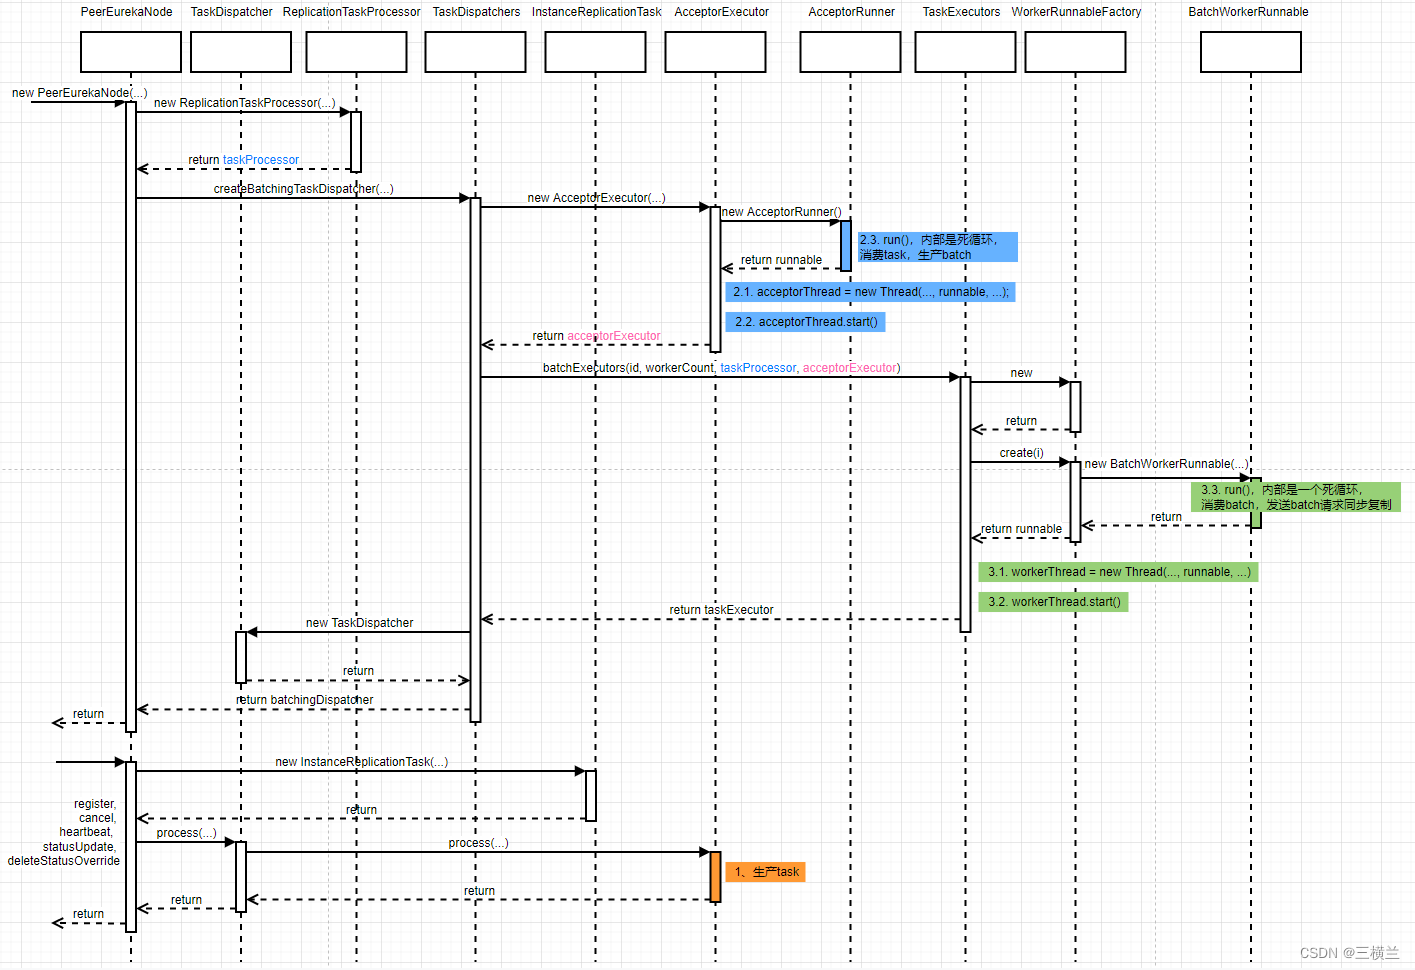Select the orange '1、生产task' note

point(765,872)
